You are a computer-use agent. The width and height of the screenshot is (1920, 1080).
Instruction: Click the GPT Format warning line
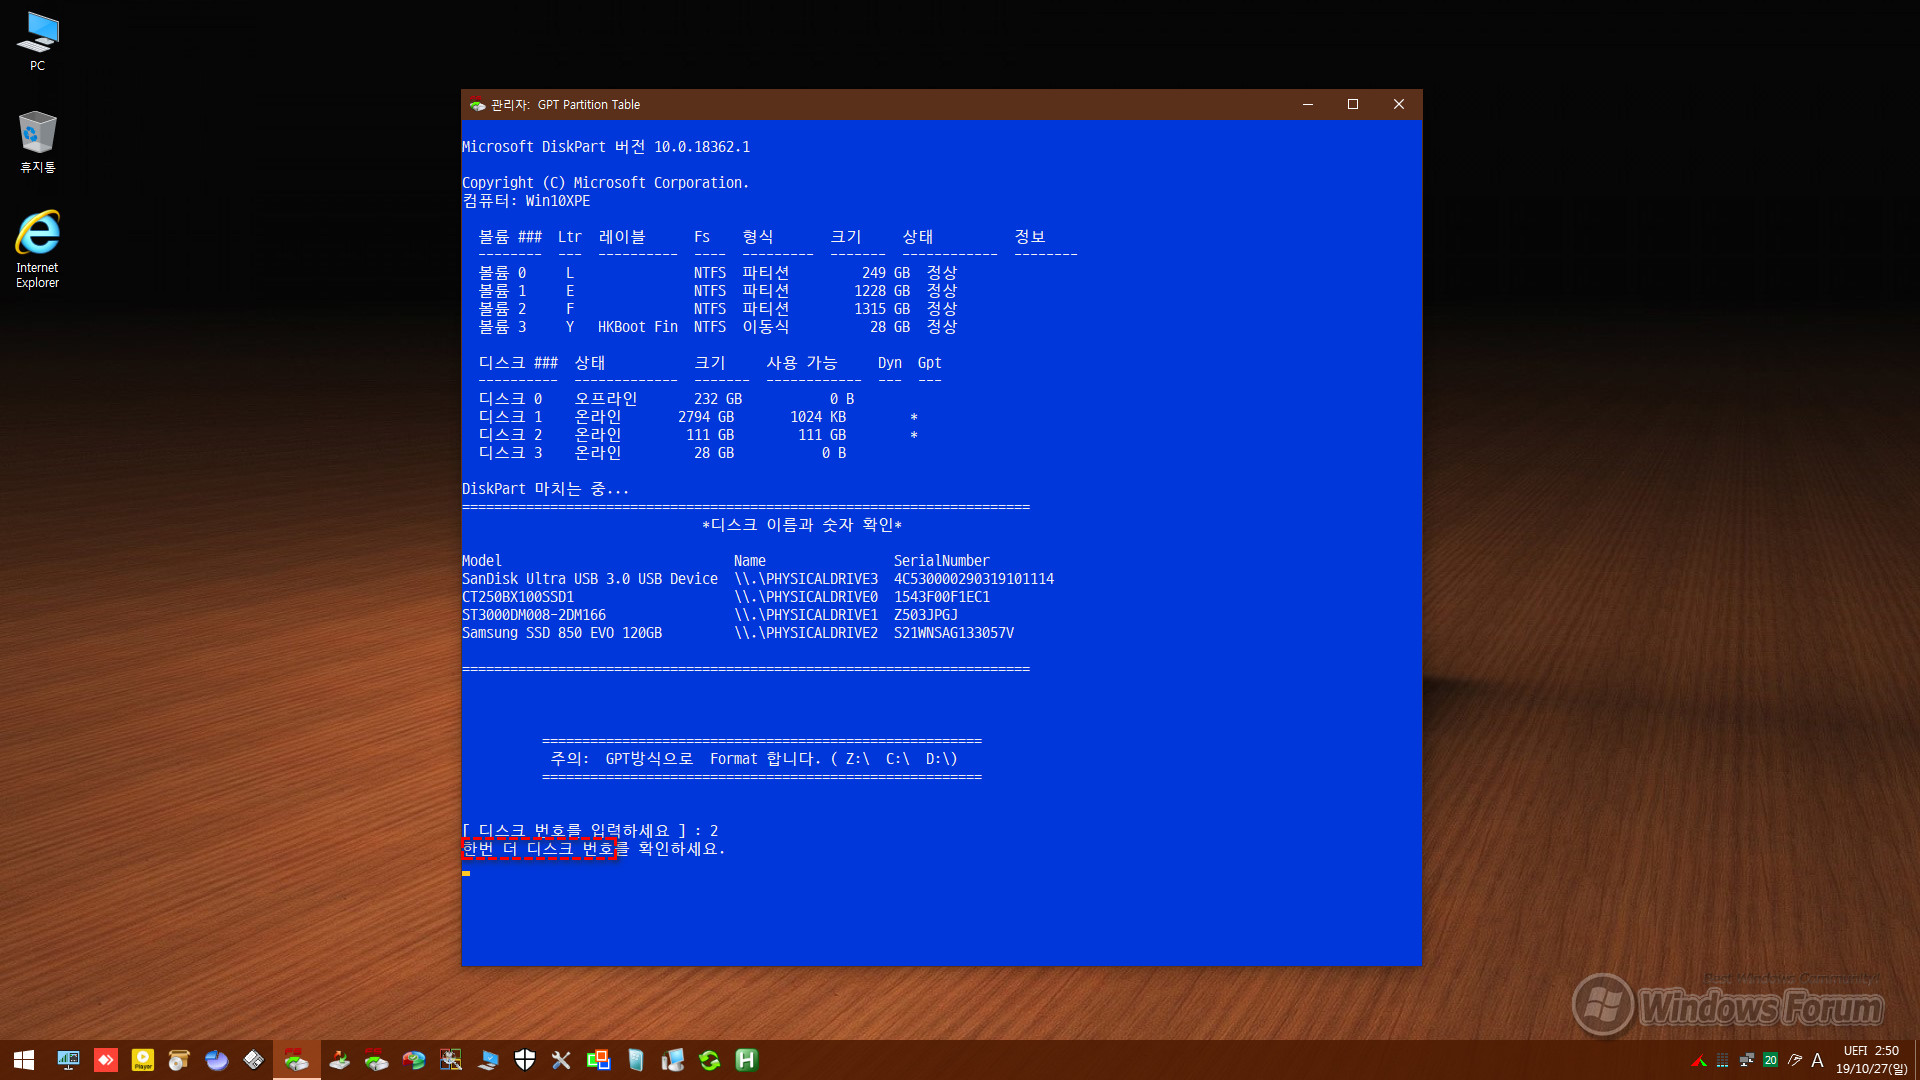tap(754, 759)
